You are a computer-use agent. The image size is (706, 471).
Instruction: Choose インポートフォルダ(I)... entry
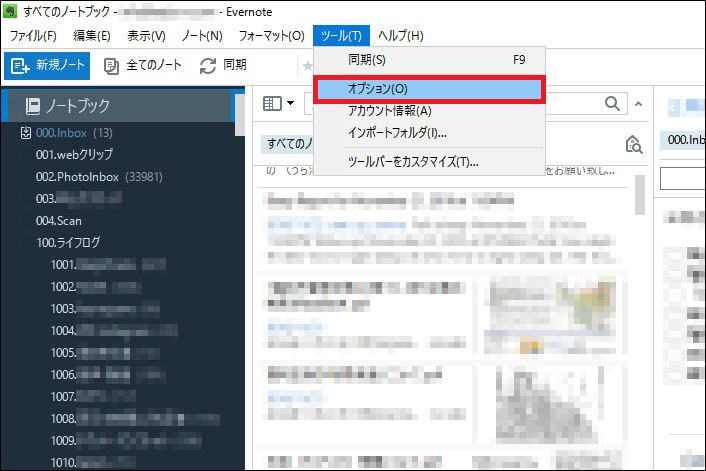click(430, 133)
